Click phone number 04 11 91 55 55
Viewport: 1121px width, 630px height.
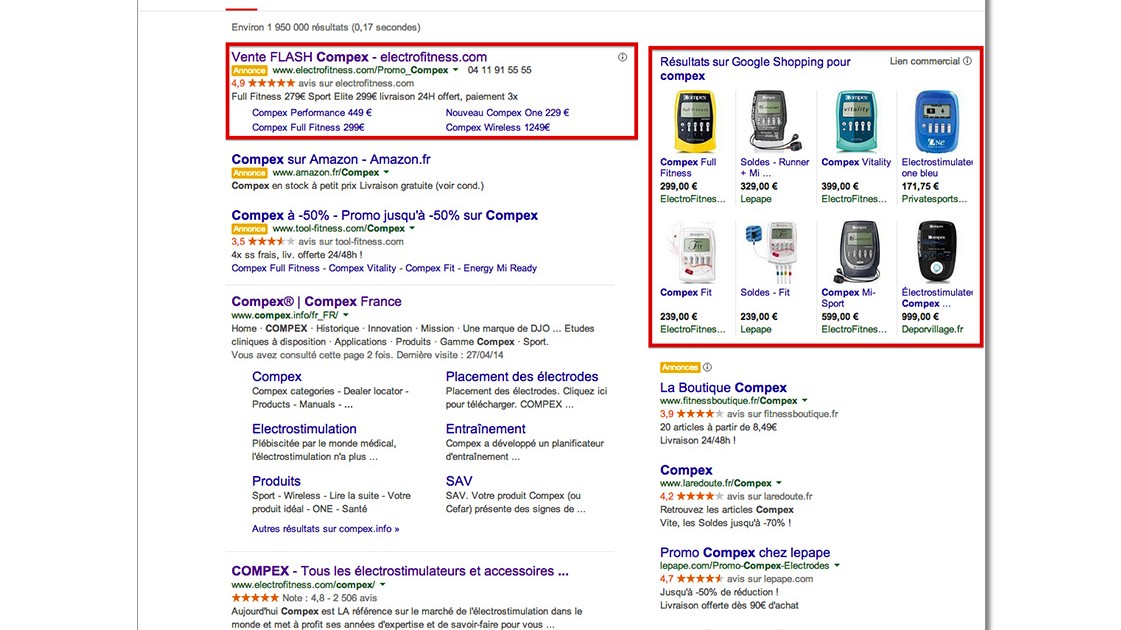(x=500, y=70)
